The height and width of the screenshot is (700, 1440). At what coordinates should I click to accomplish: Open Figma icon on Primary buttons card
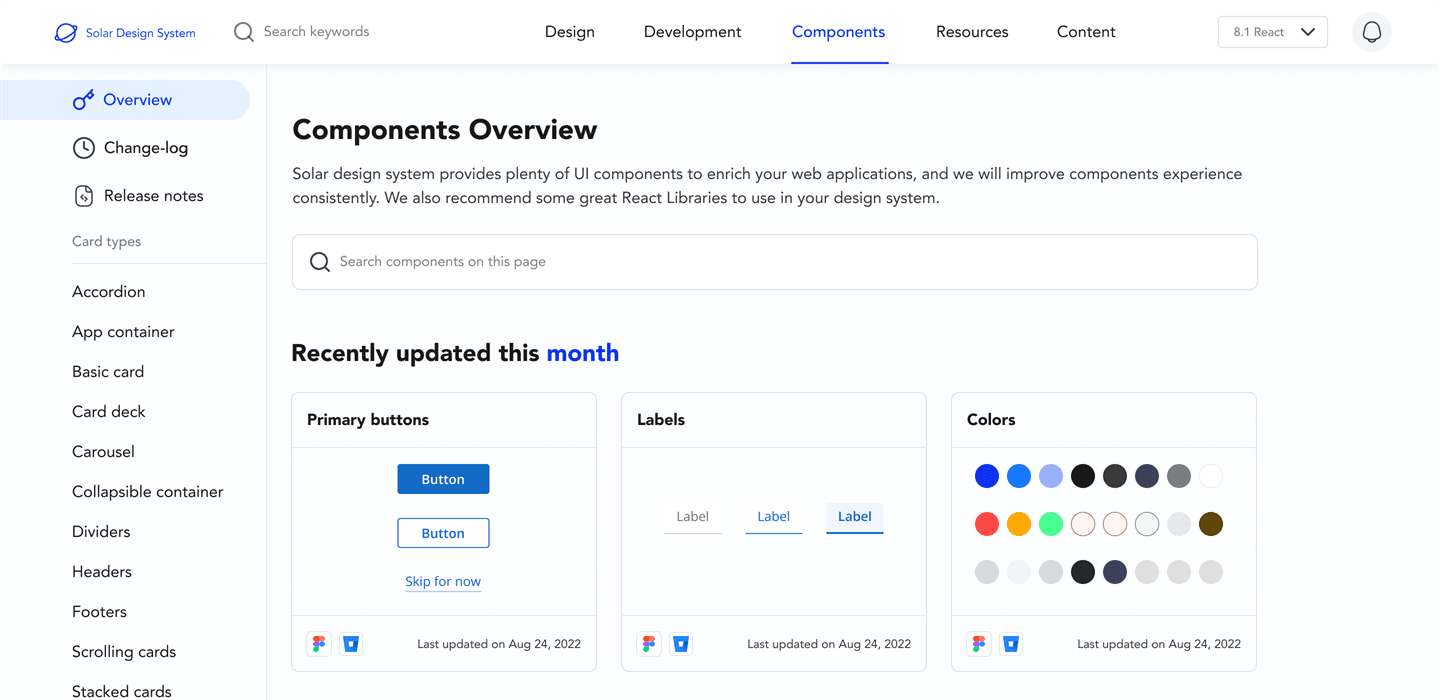click(319, 644)
